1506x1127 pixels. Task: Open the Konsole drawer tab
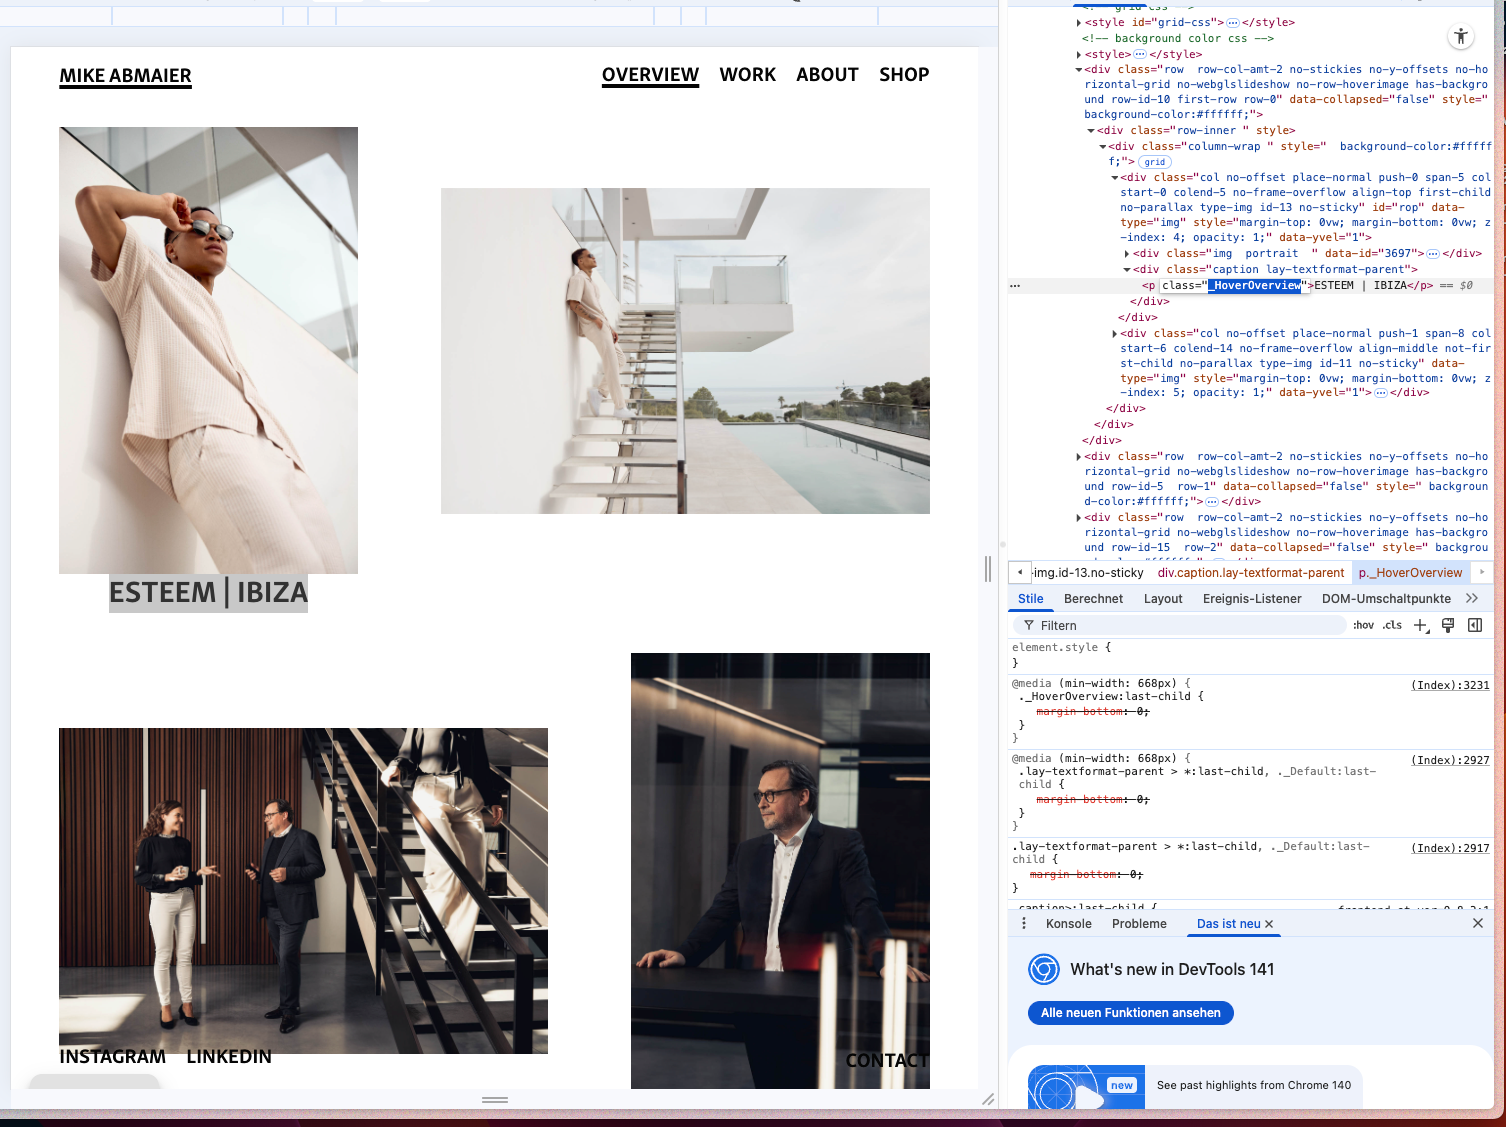pos(1068,924)
